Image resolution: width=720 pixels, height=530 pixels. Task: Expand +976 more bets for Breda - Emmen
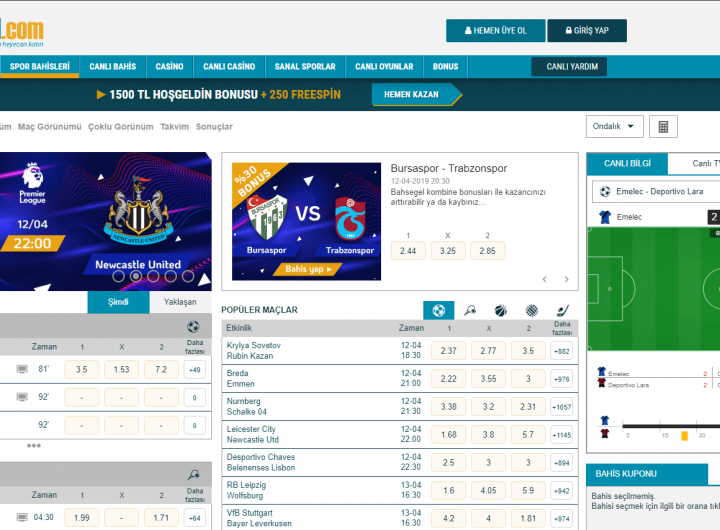(x=562, y=379)
